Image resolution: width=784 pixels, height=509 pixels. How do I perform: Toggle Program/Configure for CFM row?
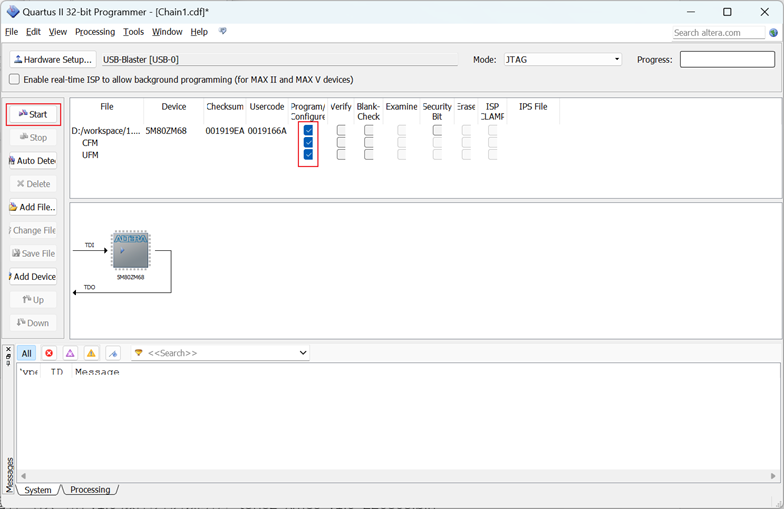coord(308,142)
